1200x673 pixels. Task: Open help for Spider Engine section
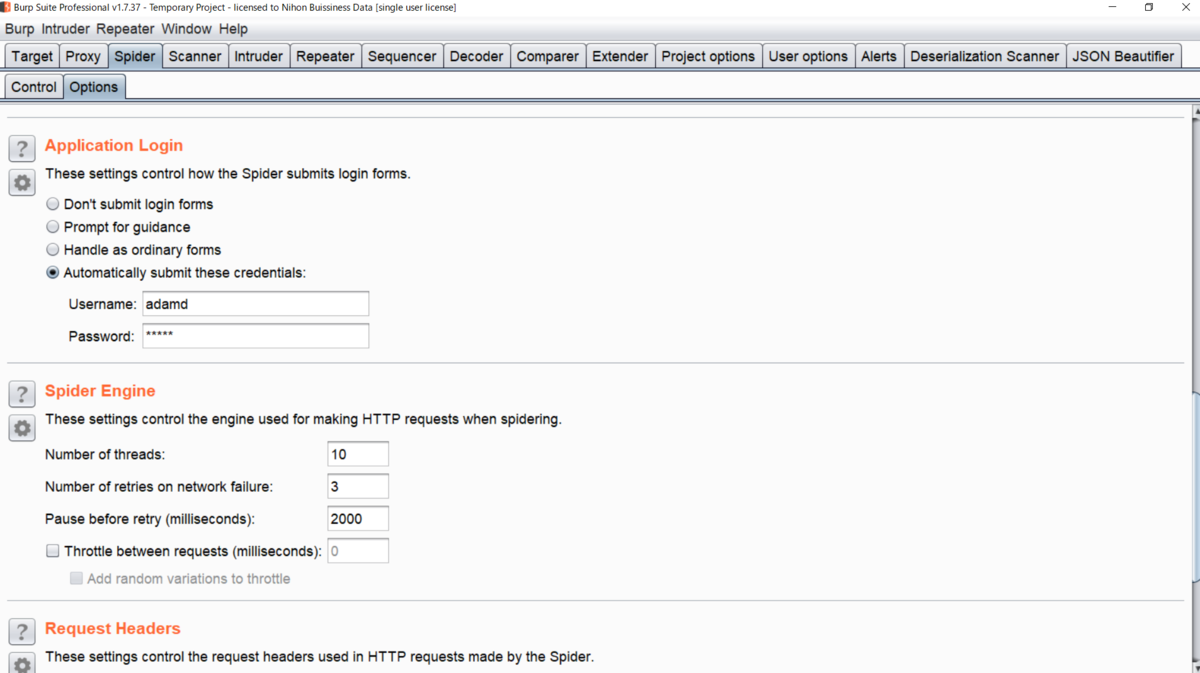[22, 393]
